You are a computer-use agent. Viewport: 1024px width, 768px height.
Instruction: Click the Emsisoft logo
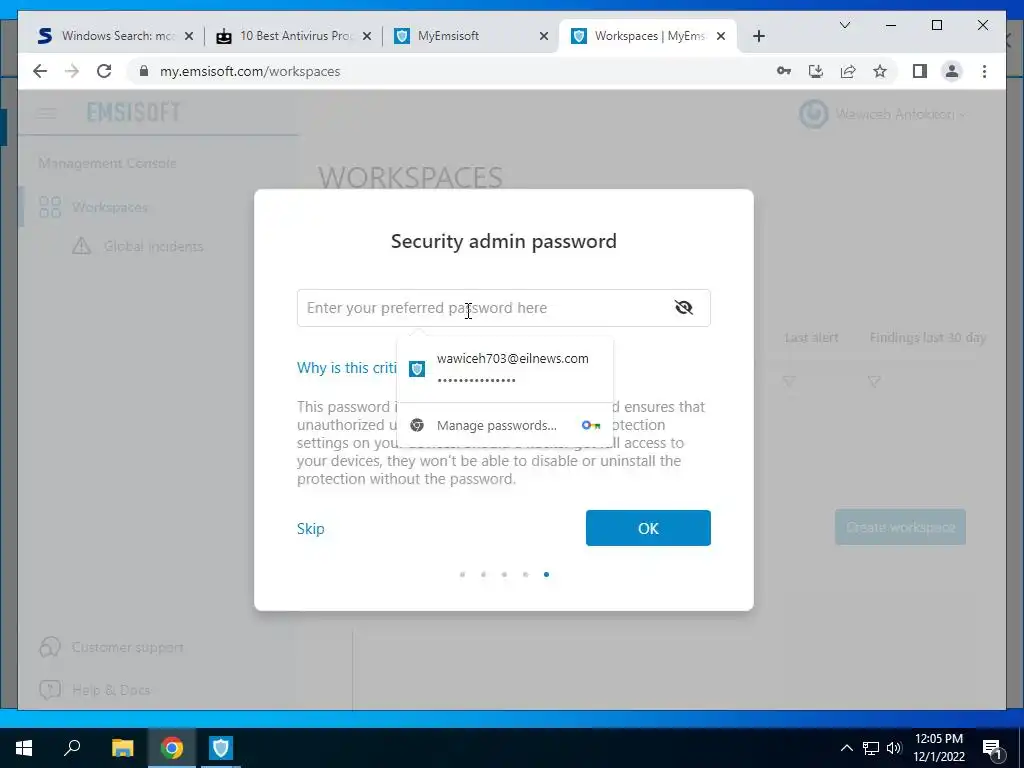[133, 112]
